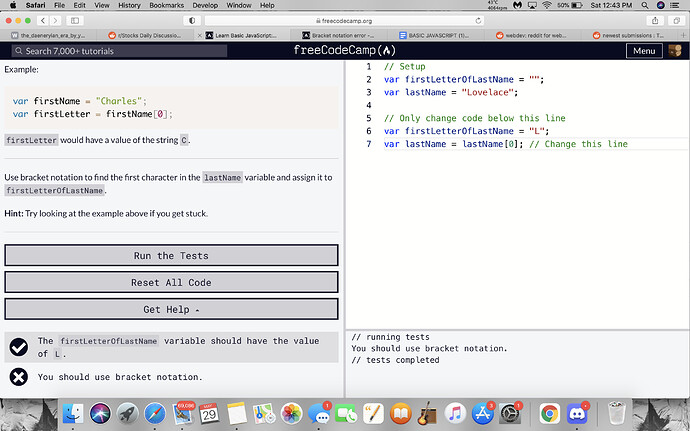The height and width of the screenshot is (431, 690).
Task: Open Notification Center list icon
Action: (x=674, y=5)
